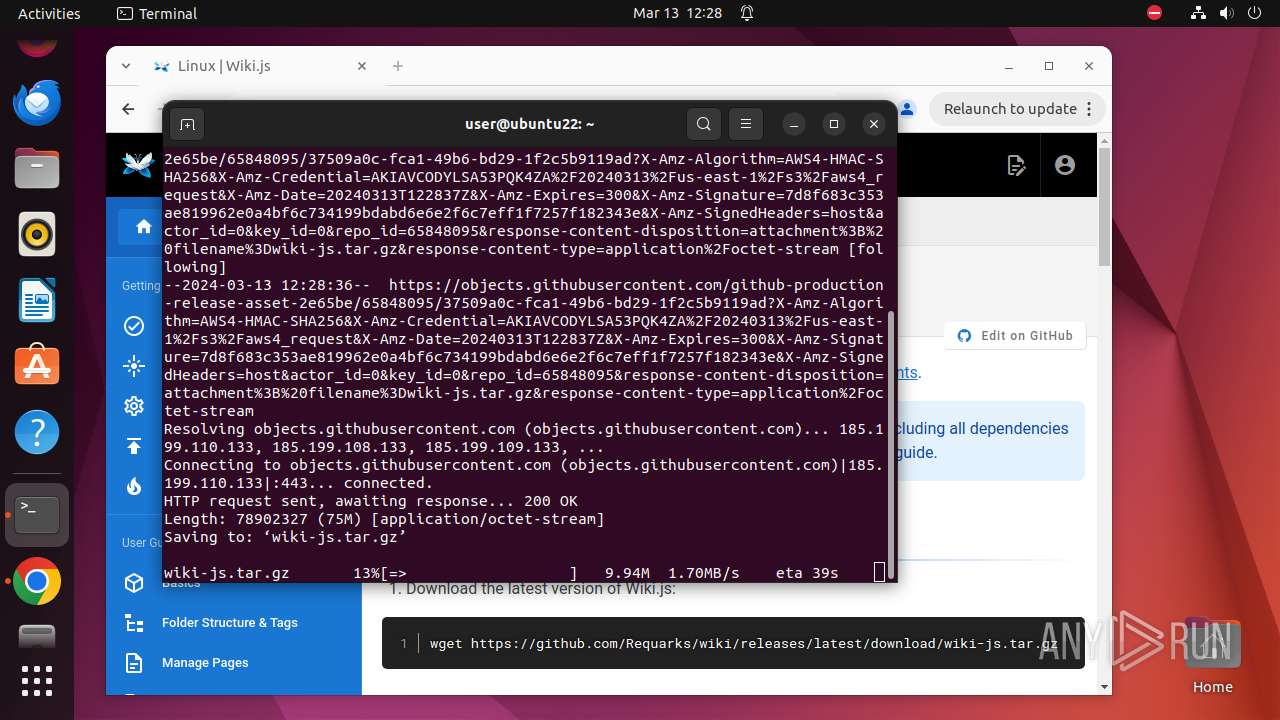Click the Wiki.js butterfly logo
The width and height of the screenshot is (1280, 720).
[x=137, y=165]
